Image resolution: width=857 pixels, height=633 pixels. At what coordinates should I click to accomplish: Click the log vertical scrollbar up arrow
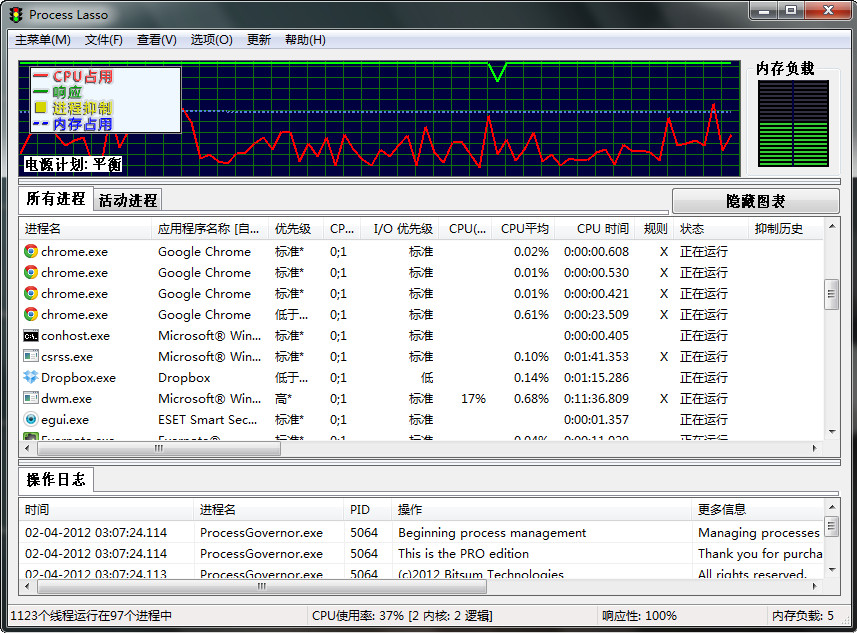(832, 507)
